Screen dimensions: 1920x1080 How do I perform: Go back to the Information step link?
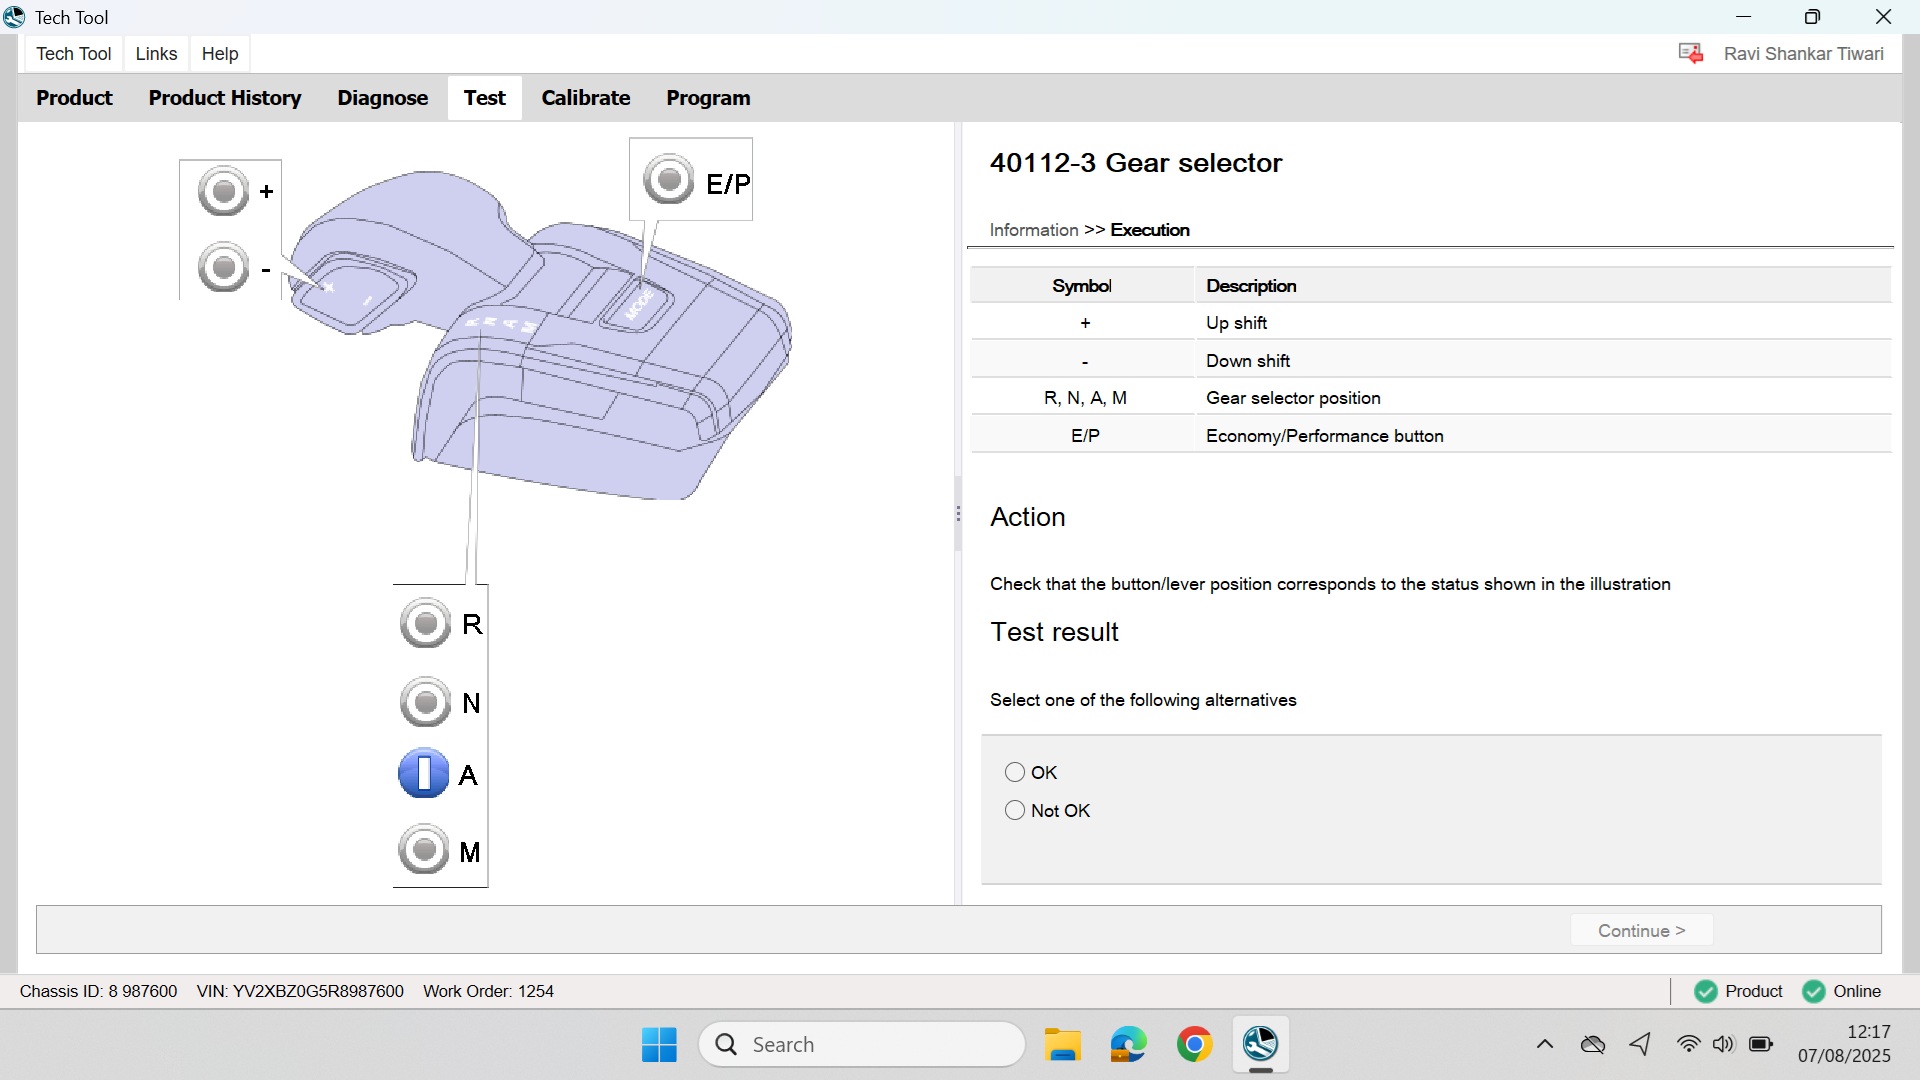pyautogui.click(x=1033, y=230)
